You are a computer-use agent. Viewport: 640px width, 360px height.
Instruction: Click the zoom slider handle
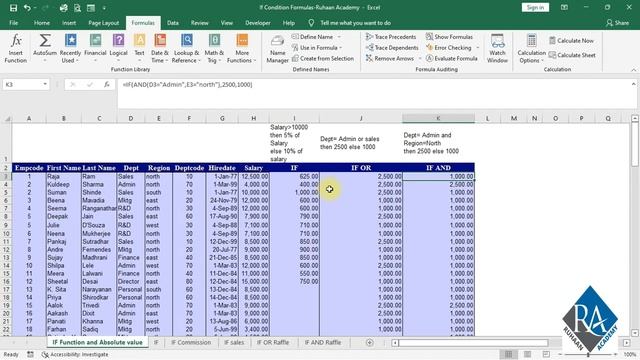click(588, 354)
